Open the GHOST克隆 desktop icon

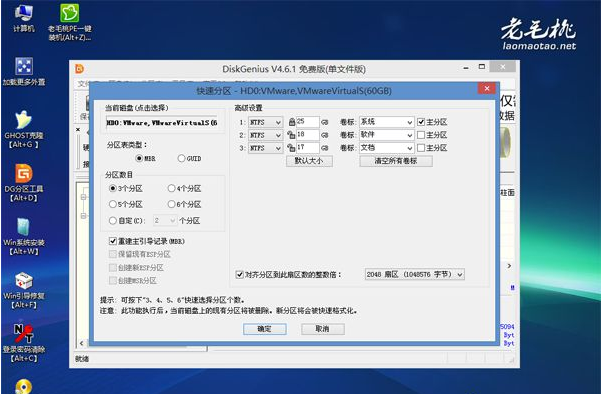[24, 129]
